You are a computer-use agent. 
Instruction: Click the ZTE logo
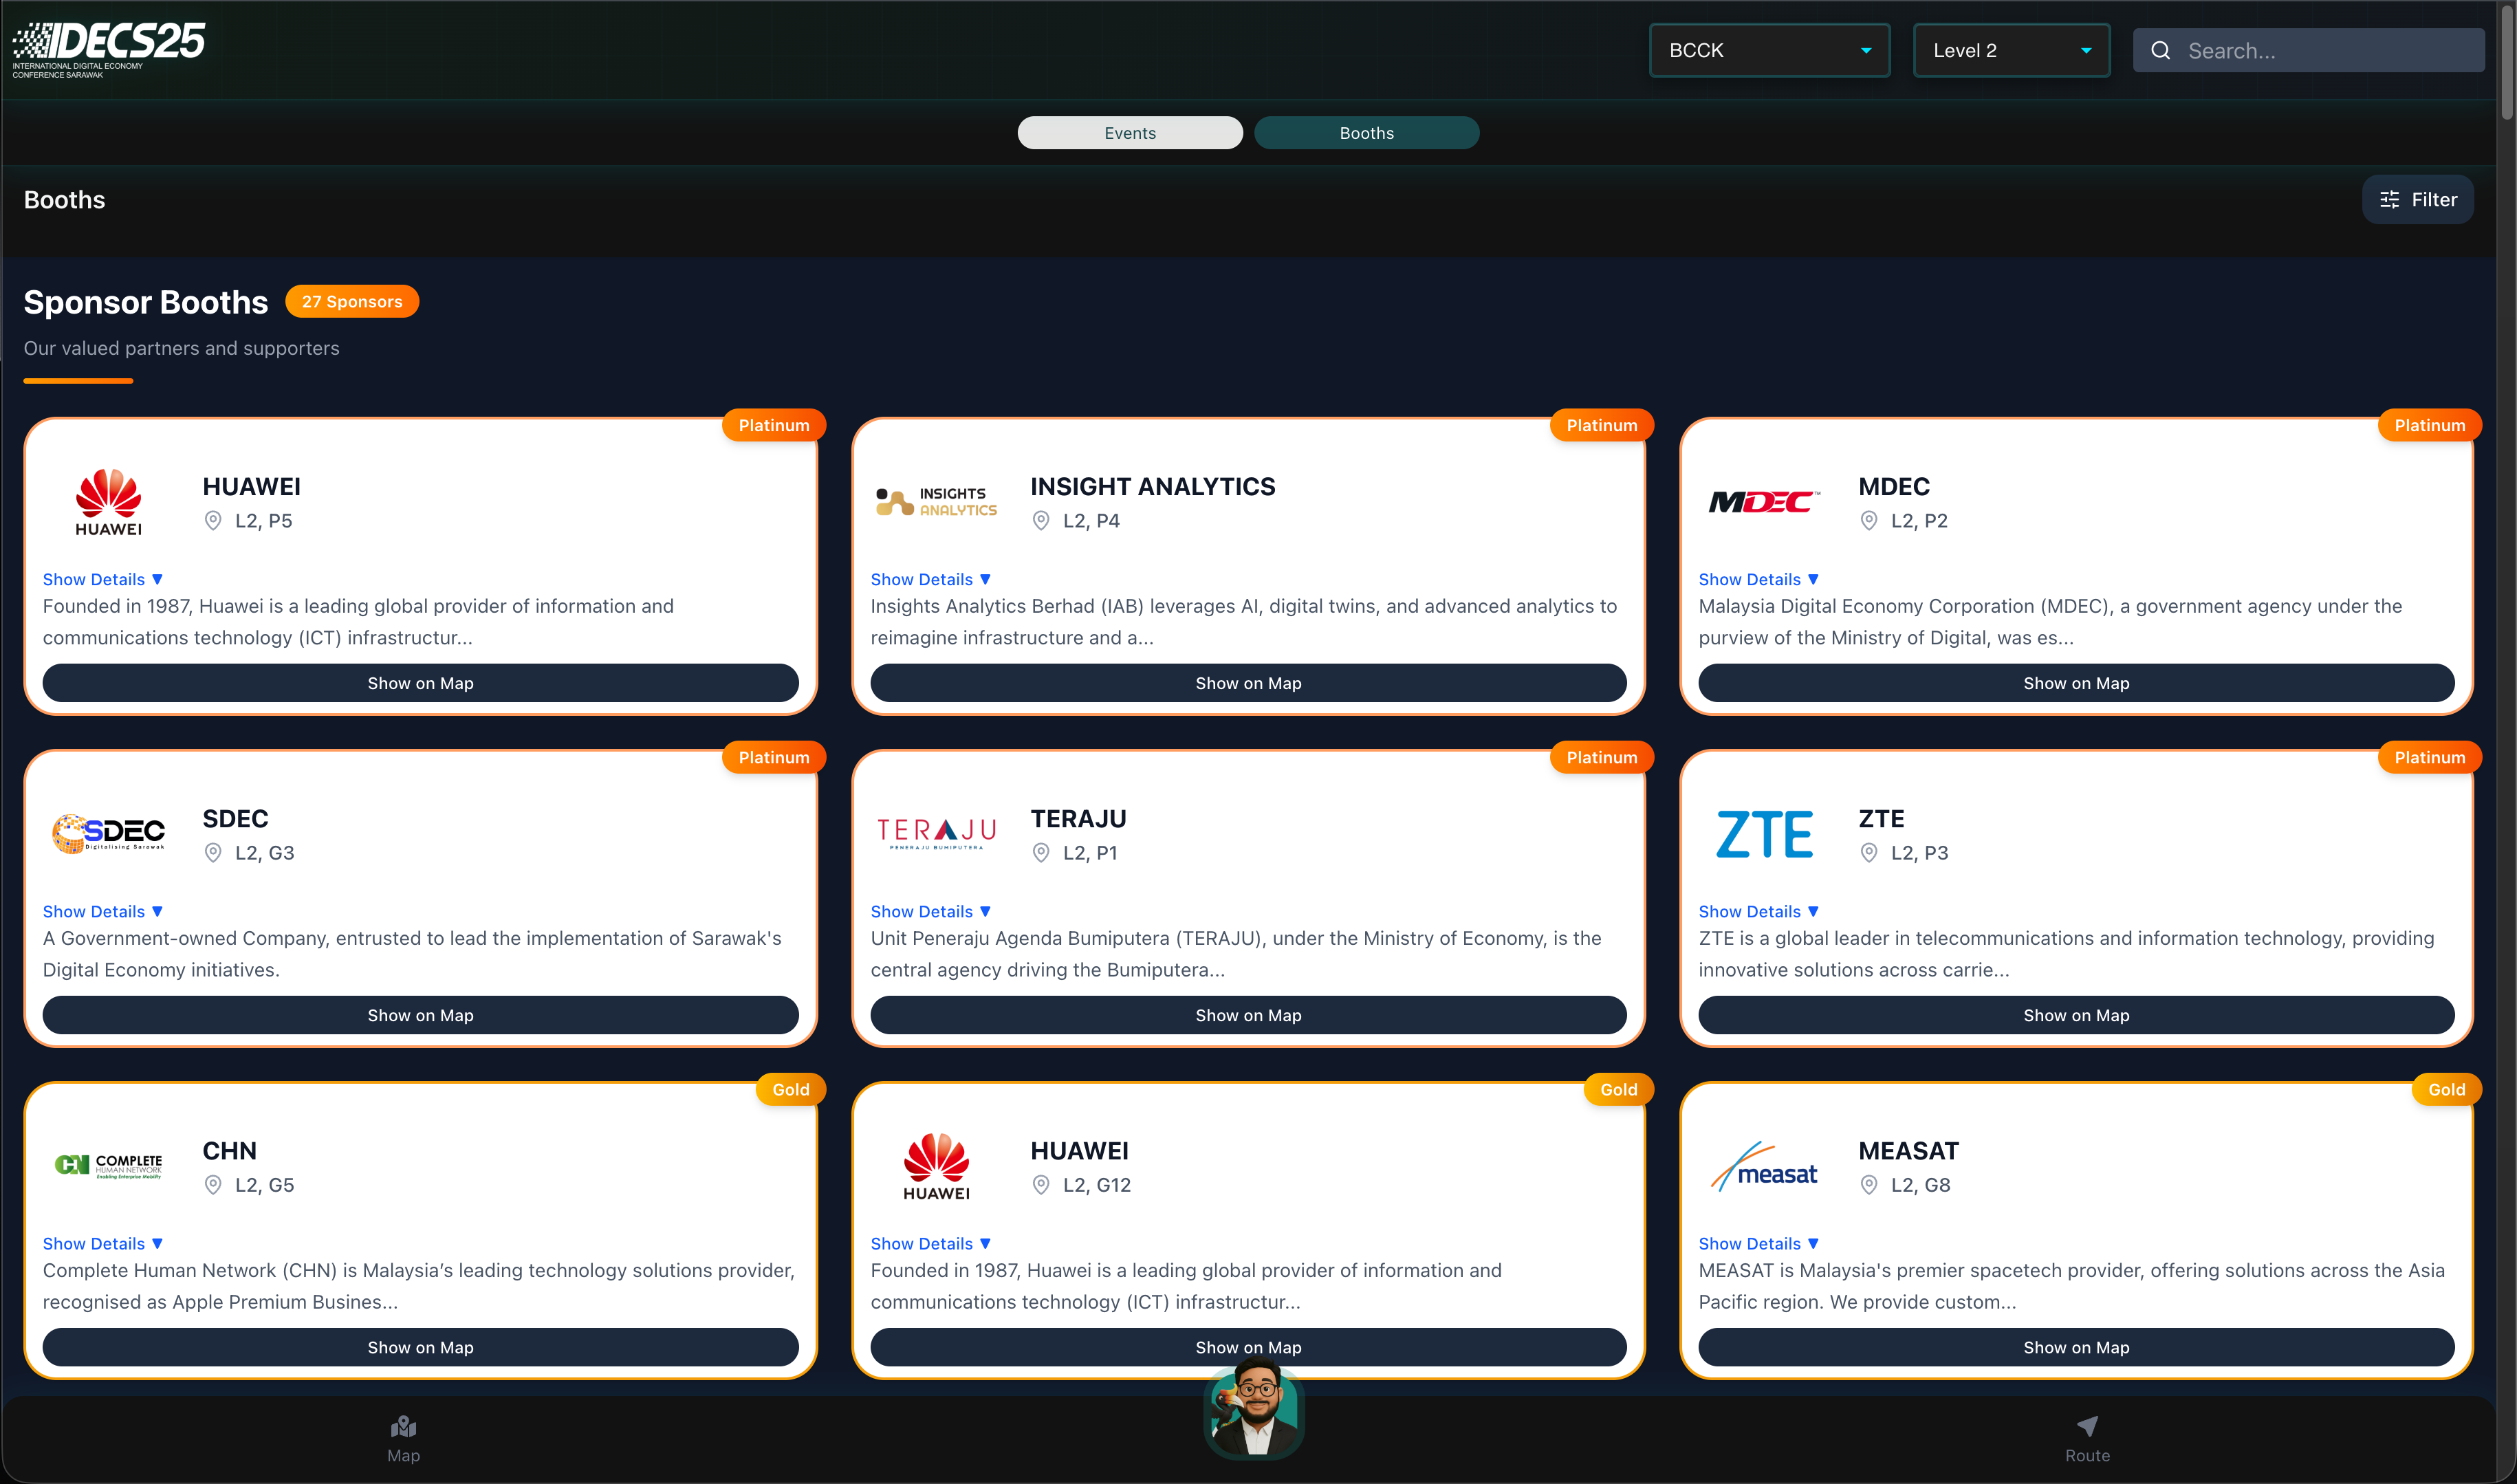1764,834
